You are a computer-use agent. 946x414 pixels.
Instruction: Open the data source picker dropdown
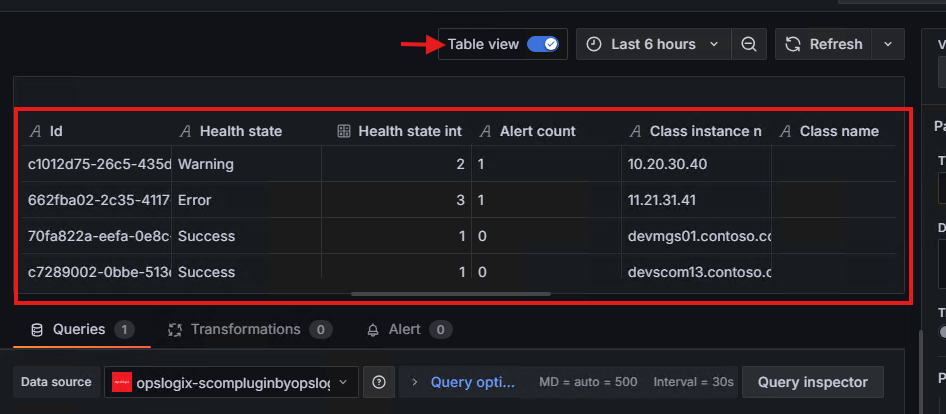(231, 382)
